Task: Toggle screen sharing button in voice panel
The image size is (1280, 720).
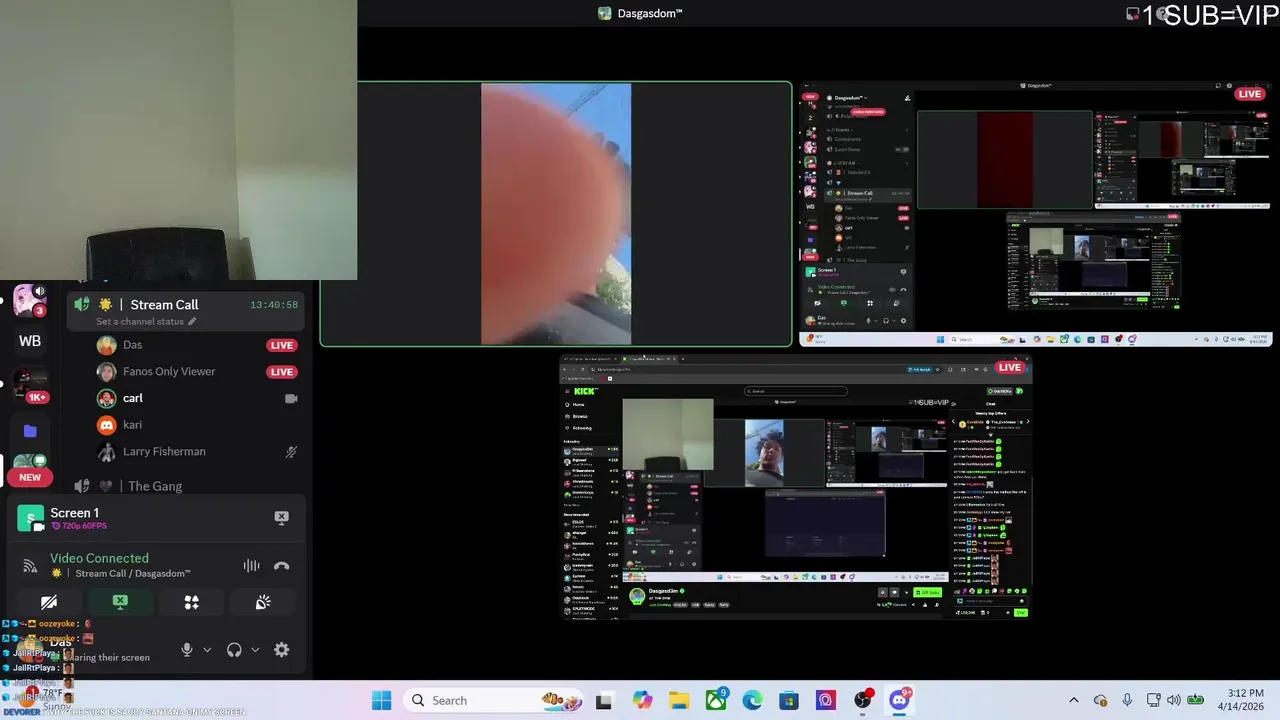Action: [x=120, y=602]
